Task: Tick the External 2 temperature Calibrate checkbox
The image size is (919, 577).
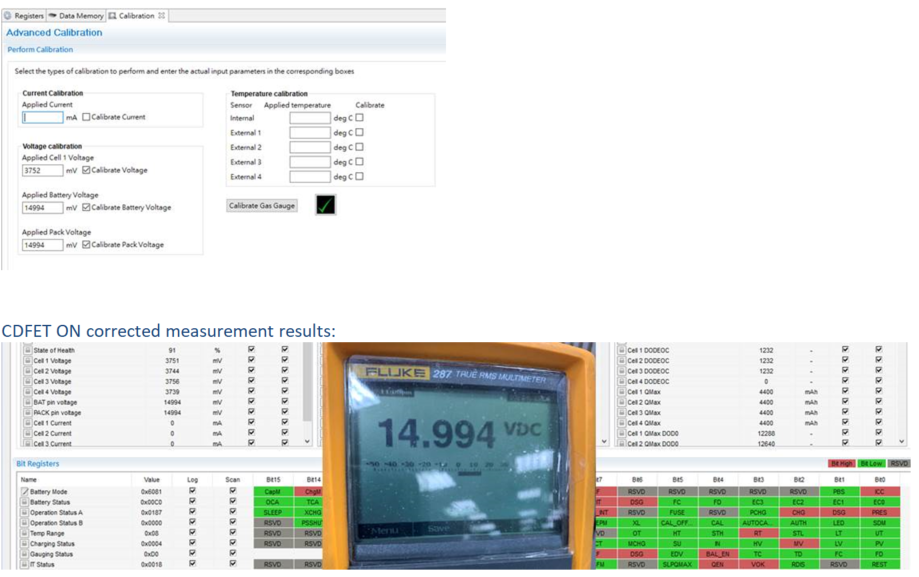Action: (359, 147)
